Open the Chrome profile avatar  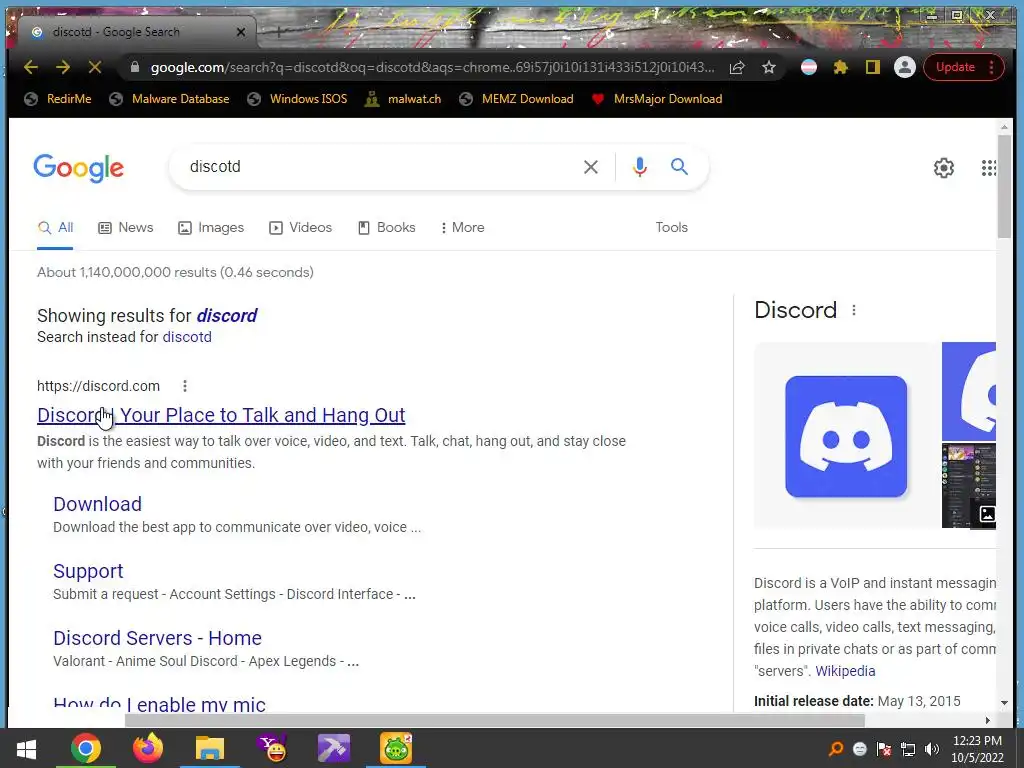pyautogui.click(x=904, y=67)
